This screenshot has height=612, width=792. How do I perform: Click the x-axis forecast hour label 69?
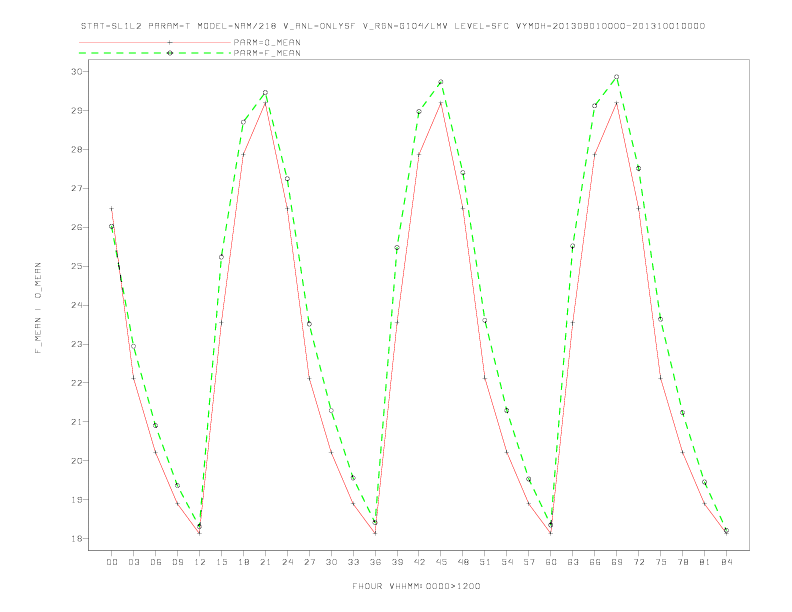tap(617, 562)
